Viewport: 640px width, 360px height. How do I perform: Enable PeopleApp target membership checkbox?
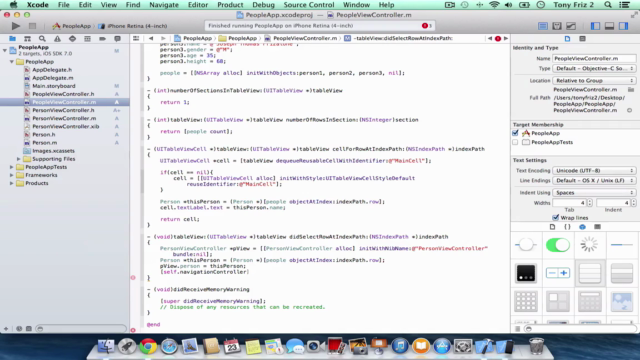coord(516,133)
